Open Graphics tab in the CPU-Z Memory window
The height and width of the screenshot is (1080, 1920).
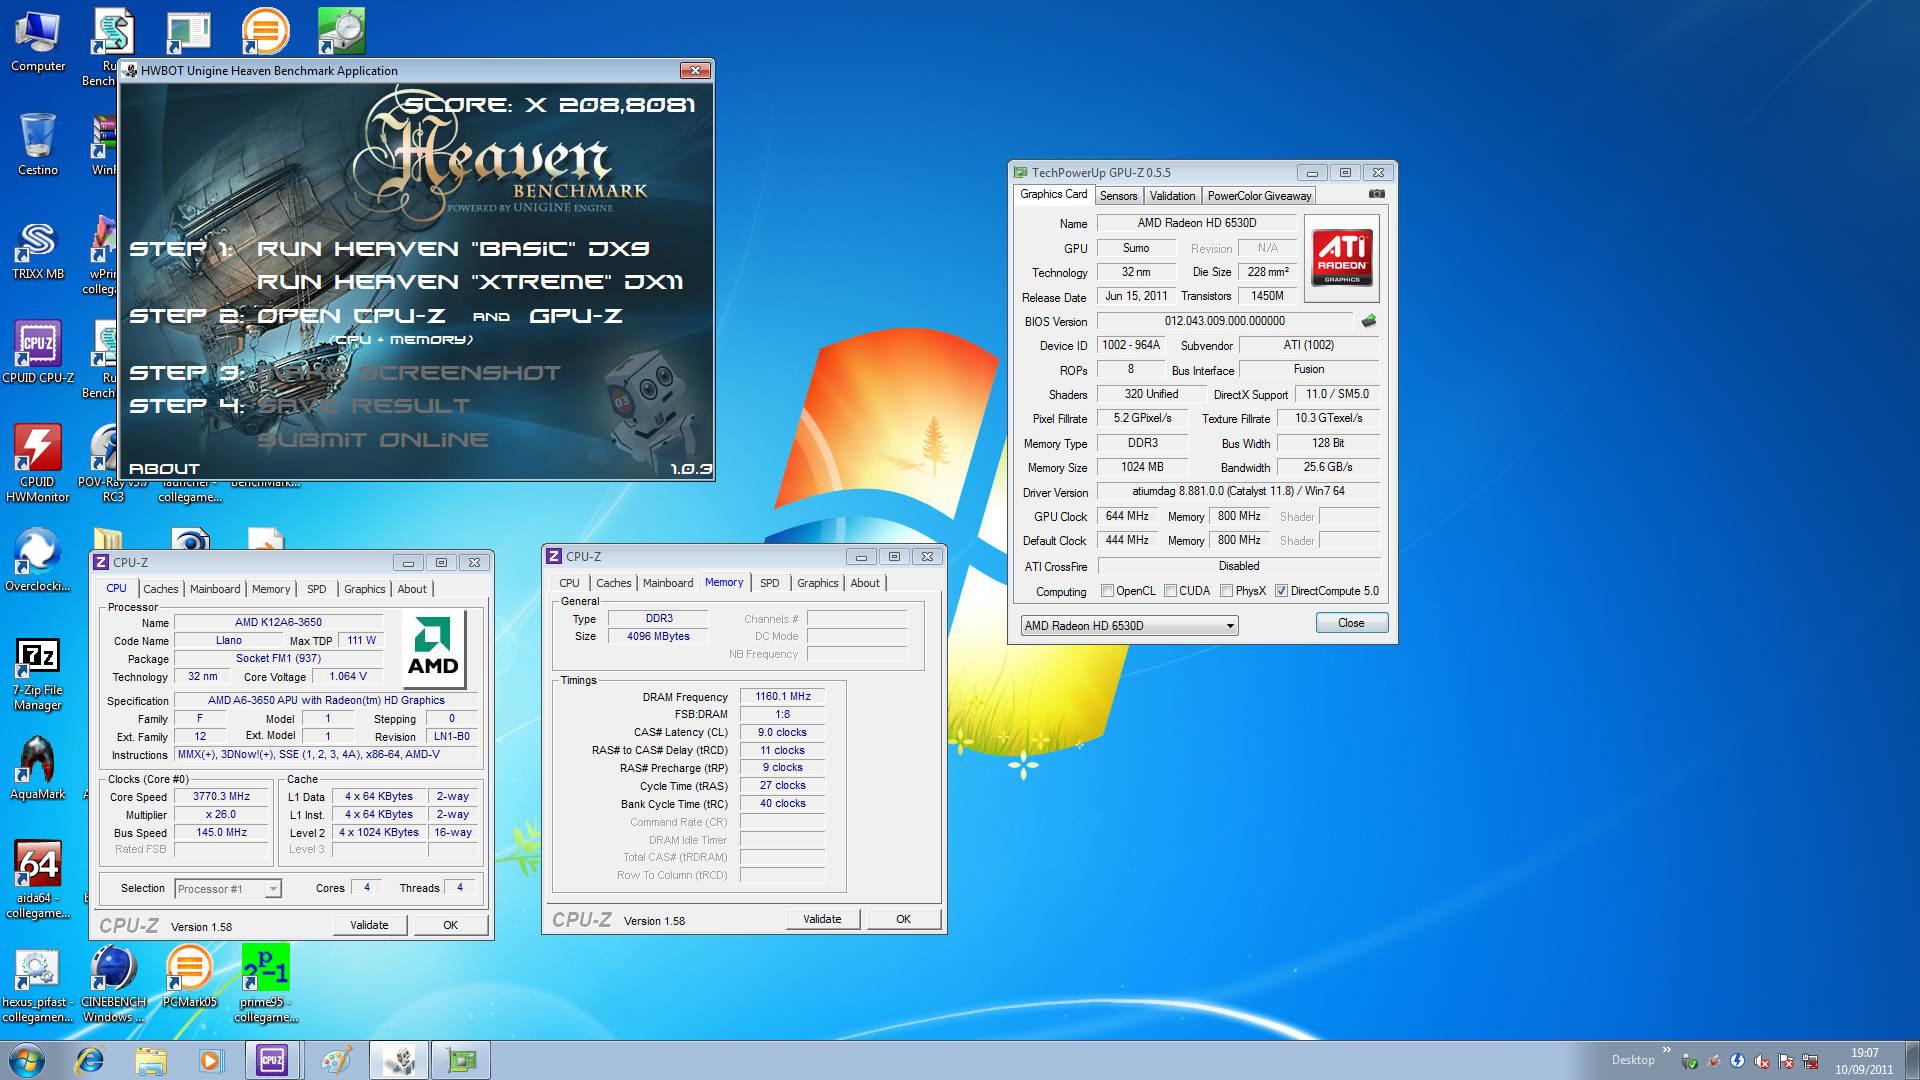818,583
